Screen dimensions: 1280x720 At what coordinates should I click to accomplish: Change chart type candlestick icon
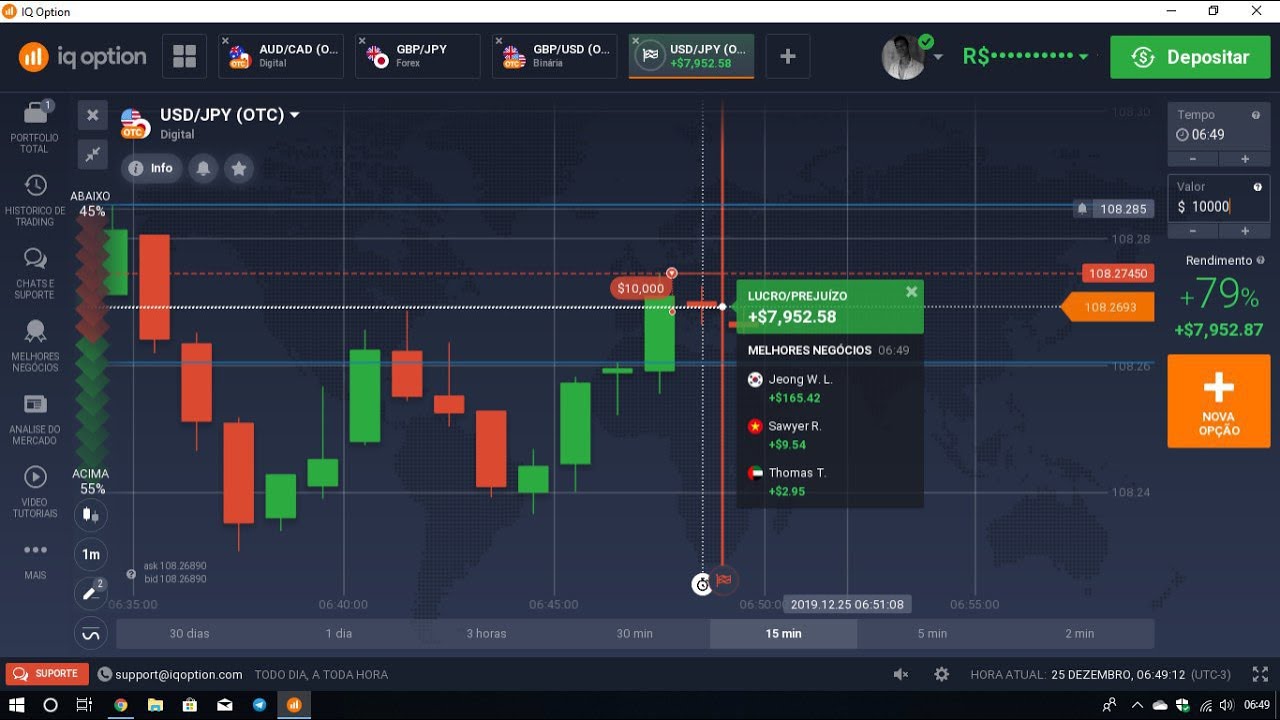tap(91, 515)
